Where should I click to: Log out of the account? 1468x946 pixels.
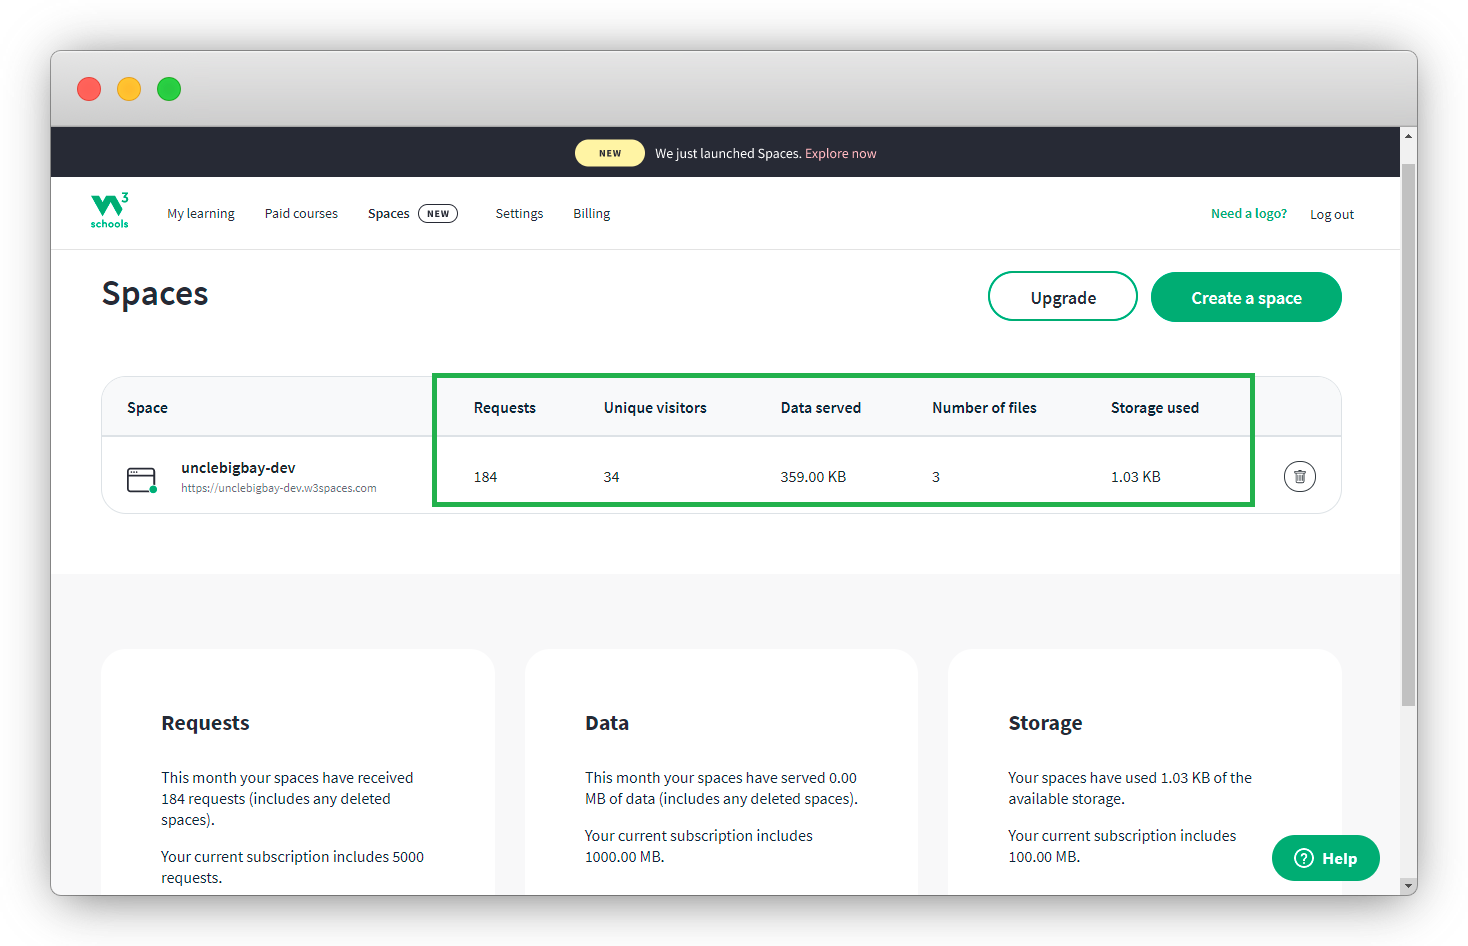click(x=1332, y=215)
